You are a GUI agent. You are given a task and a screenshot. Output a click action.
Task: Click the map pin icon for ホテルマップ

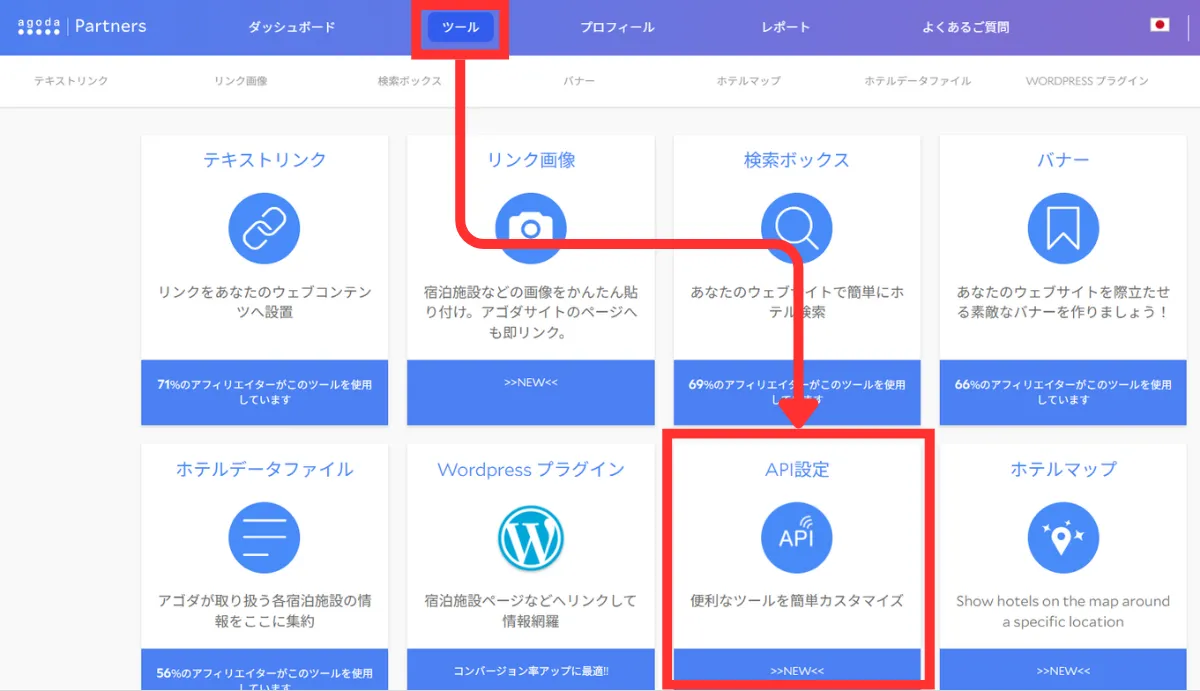(x=1063, y=538)
